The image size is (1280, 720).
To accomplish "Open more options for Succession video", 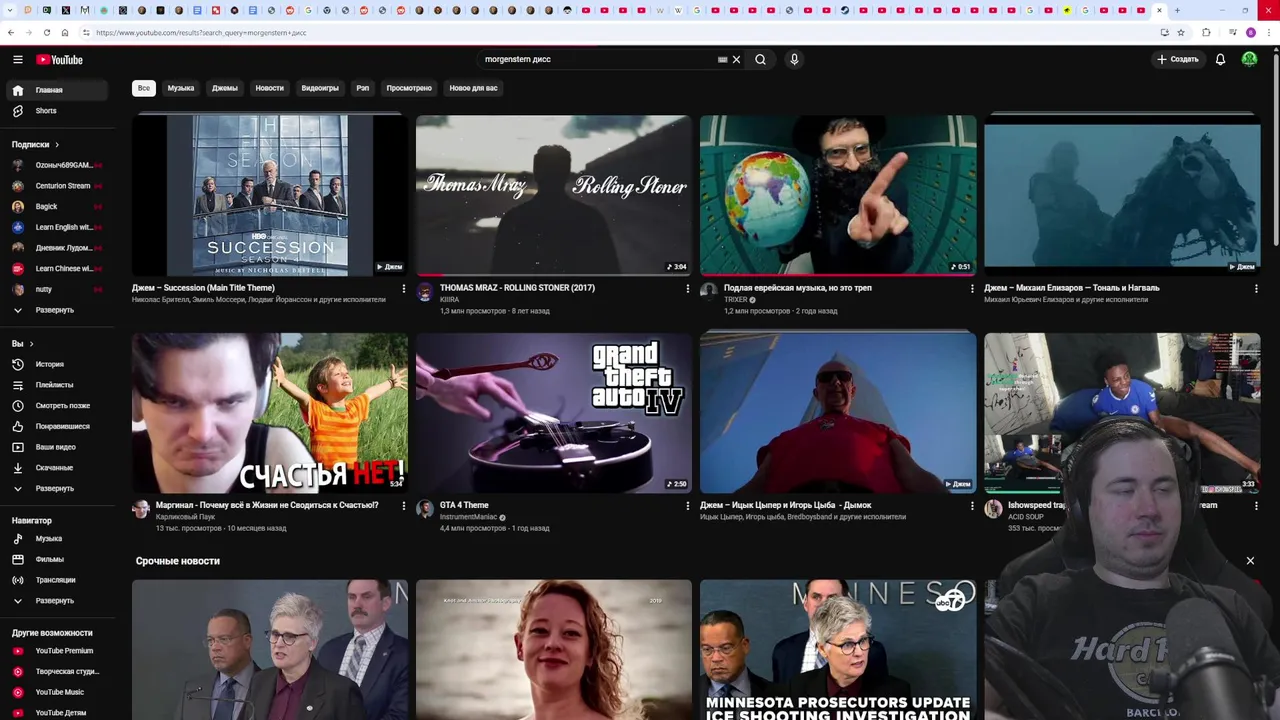I will [403, 289].
